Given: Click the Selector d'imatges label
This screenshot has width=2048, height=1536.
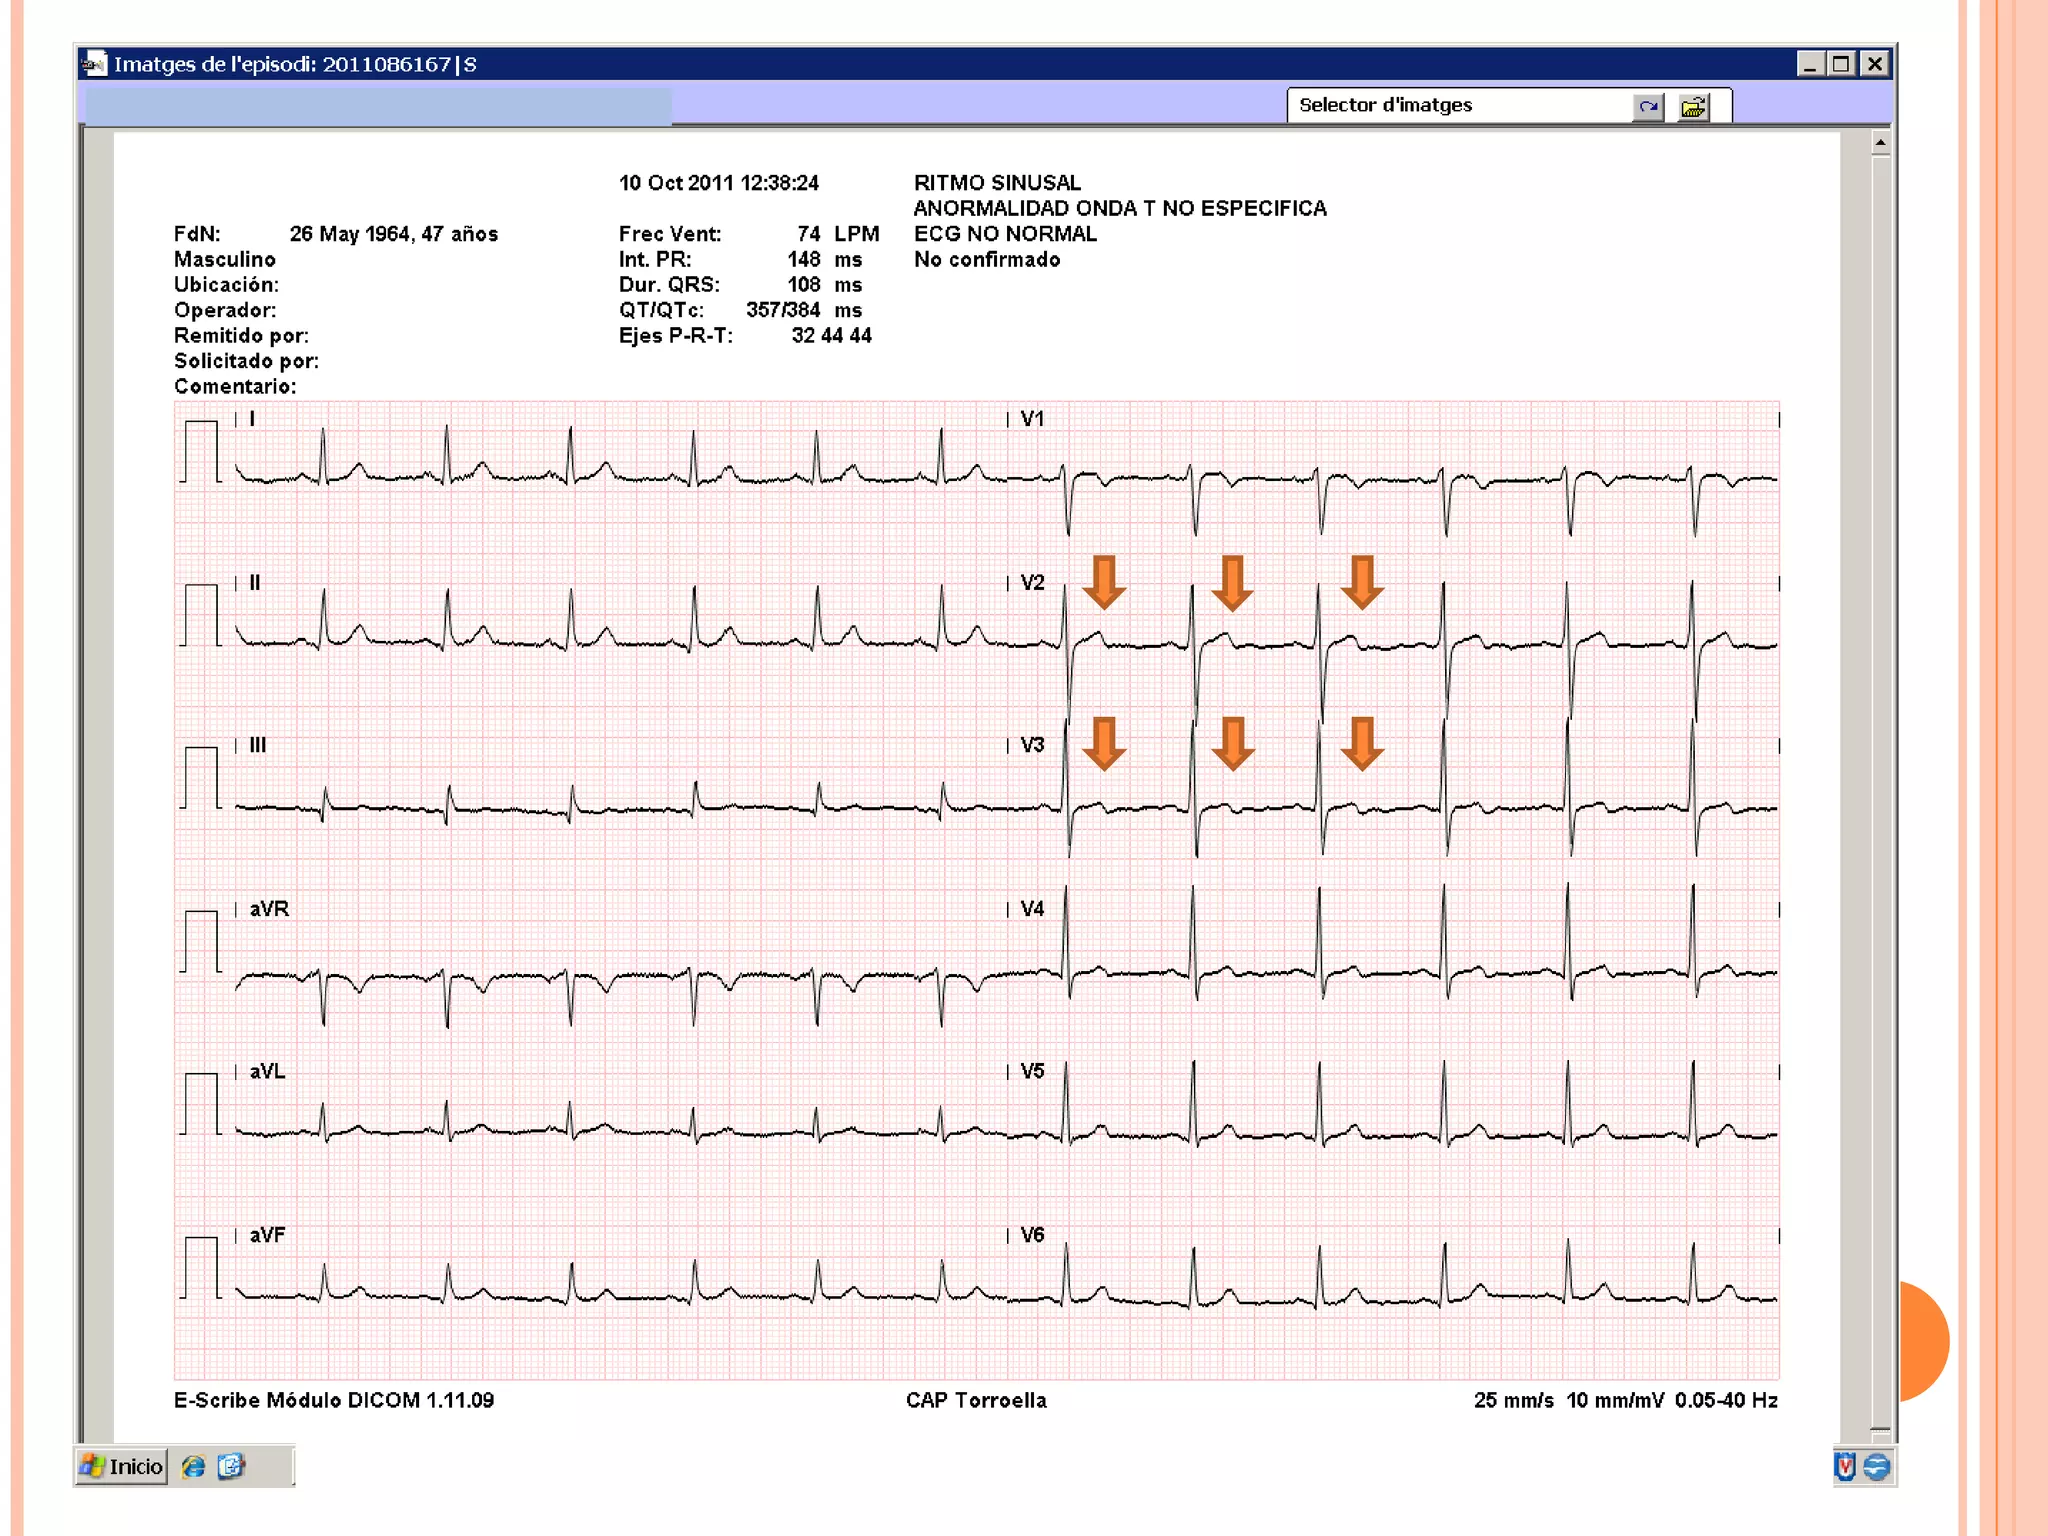Looking at the screenshot, I should click(x=1385, y=105).
